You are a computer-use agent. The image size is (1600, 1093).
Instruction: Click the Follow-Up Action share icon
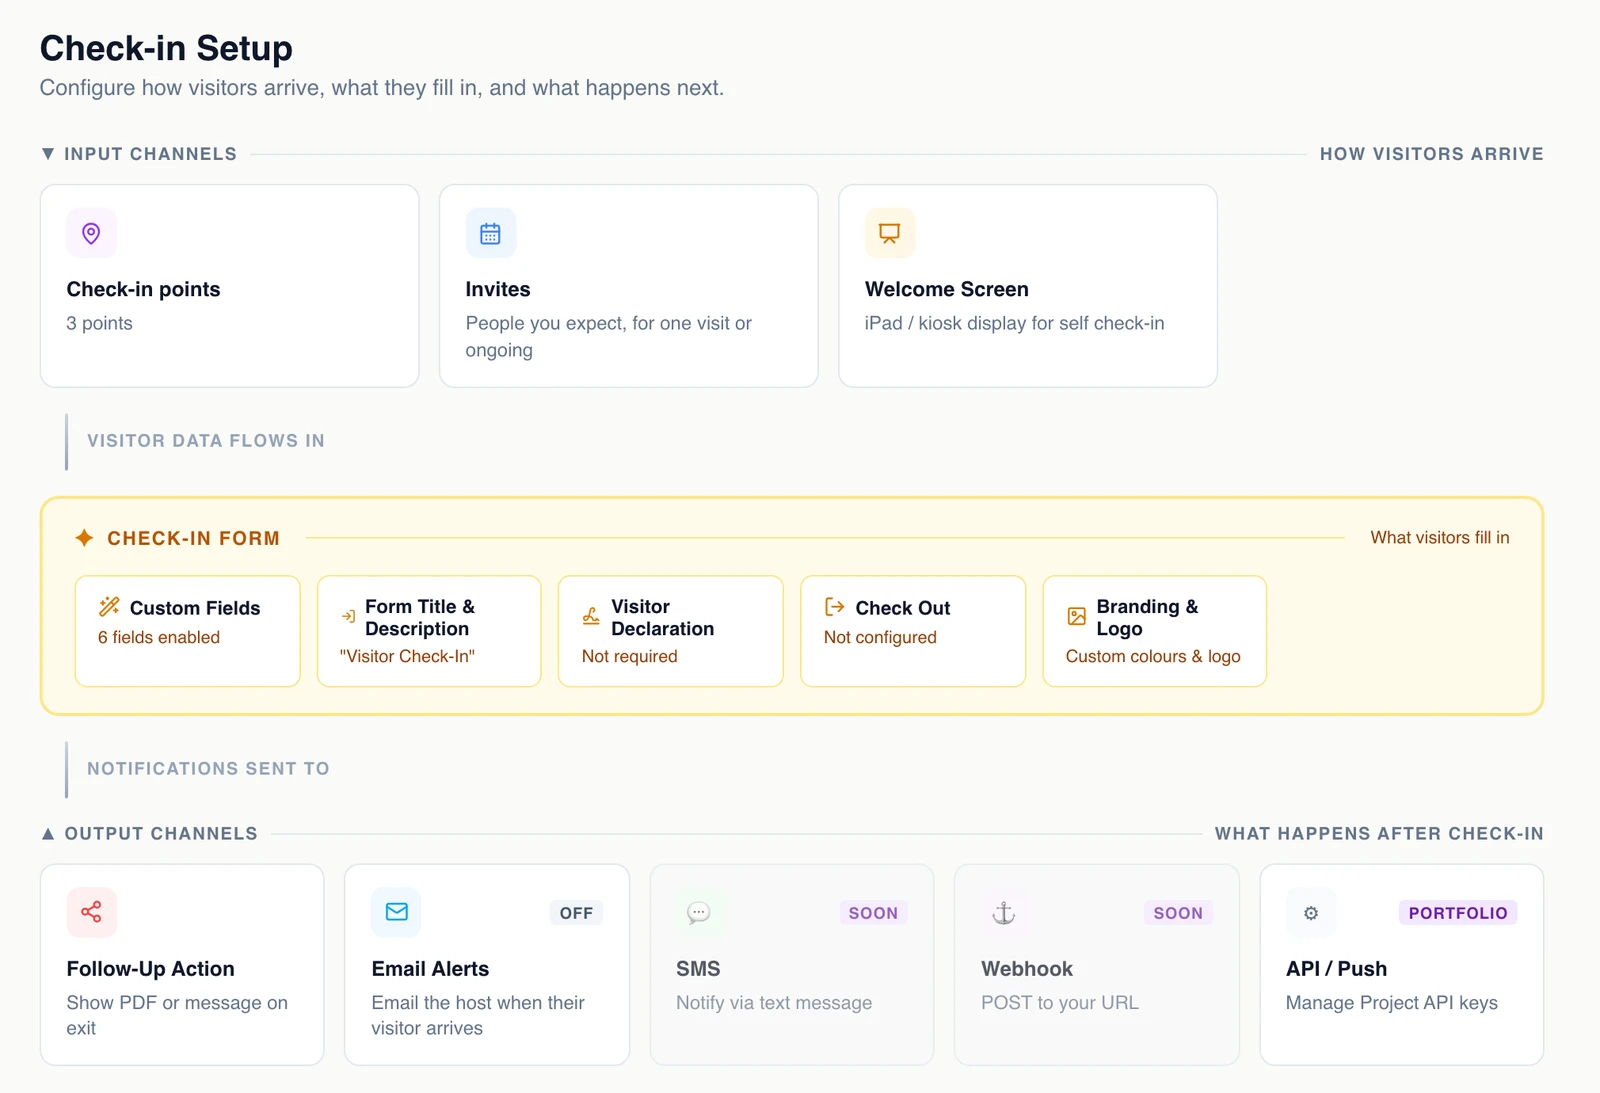[91, 912]
